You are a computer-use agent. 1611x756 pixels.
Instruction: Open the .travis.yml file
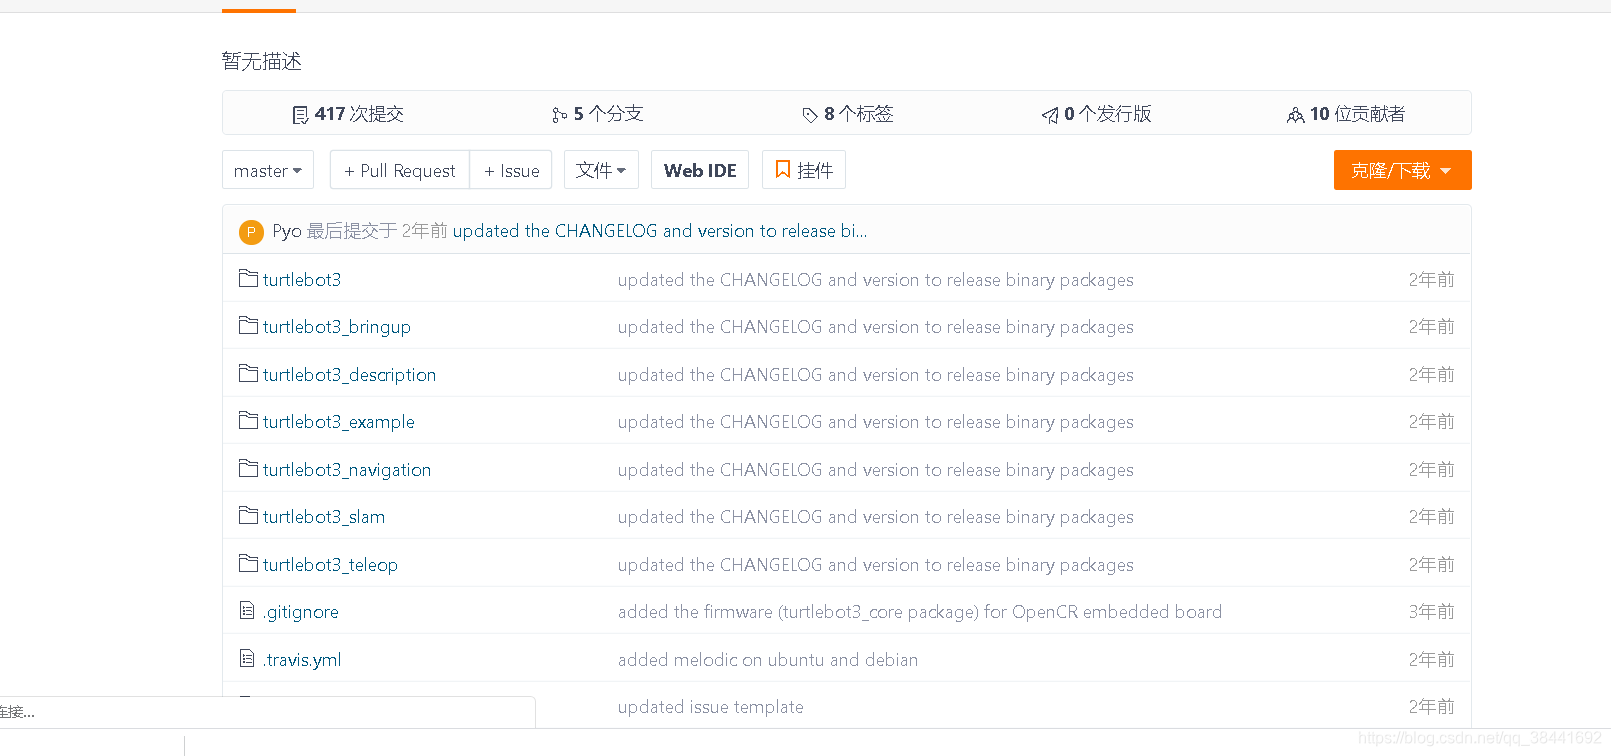click(302, 660)
